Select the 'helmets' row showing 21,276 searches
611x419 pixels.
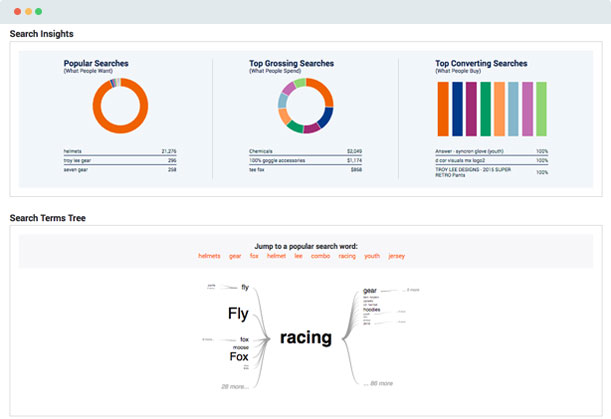pos(120,151)
